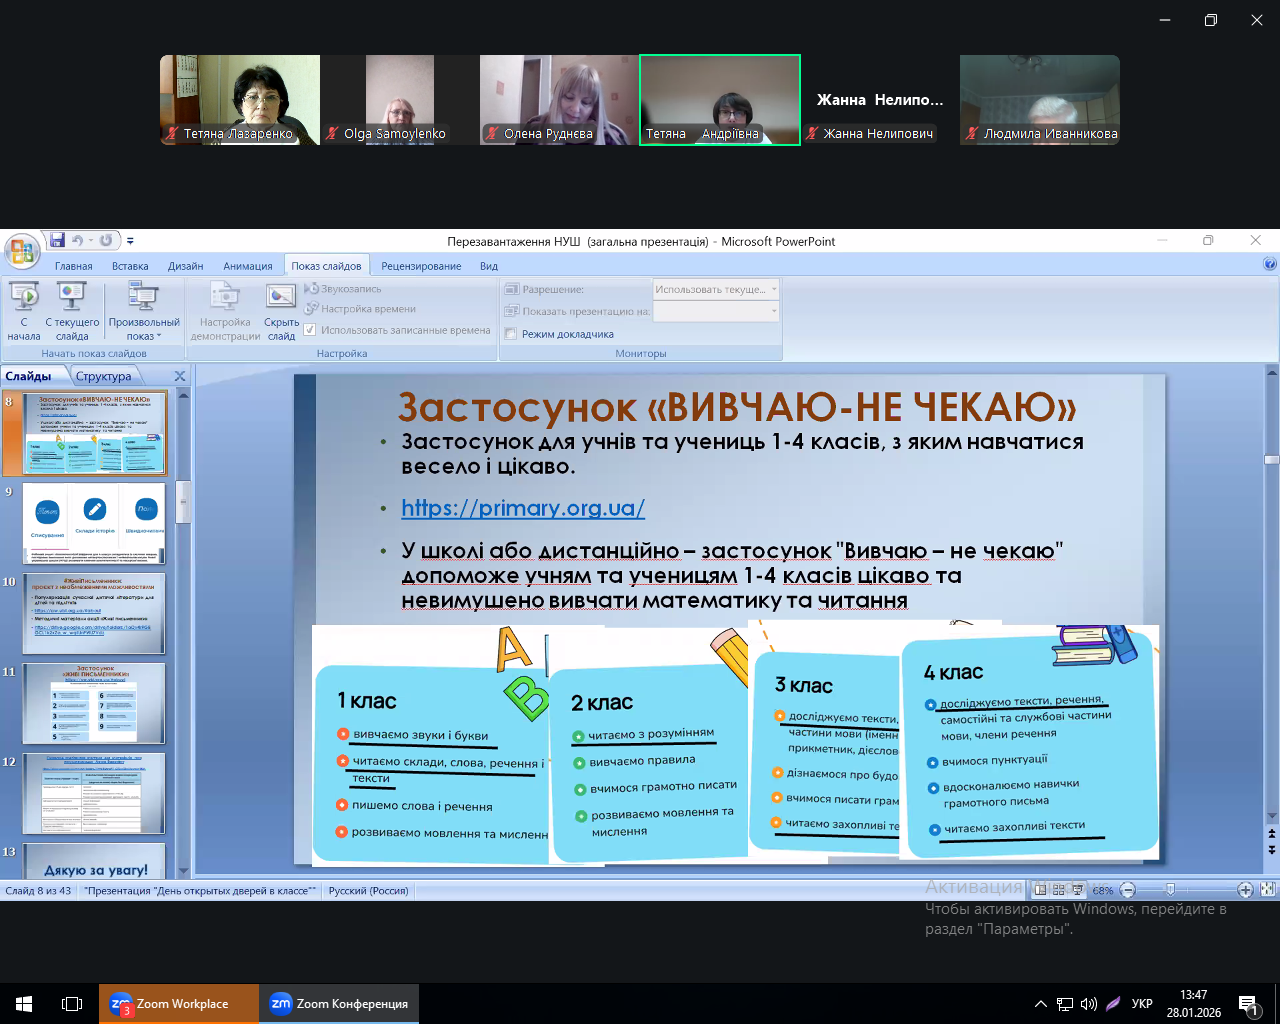The width and height of the screenshot is (1280, 1024).
Task: Fit slide to current window icon
Action: [1267, 890]
